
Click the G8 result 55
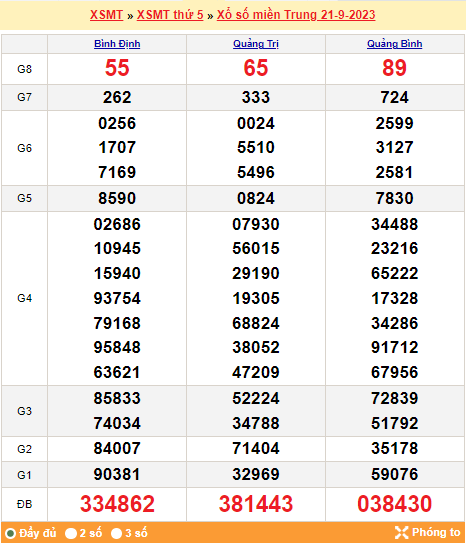(x=117, y=68)
